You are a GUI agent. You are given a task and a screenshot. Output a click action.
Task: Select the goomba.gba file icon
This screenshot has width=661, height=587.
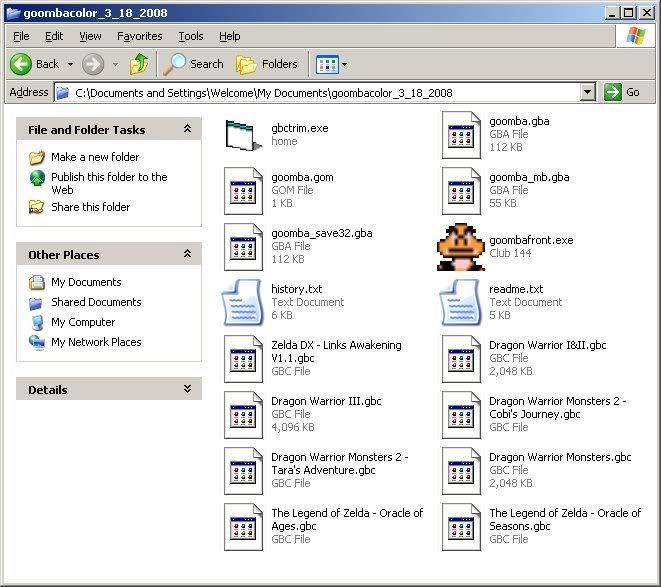coord(461,135)
